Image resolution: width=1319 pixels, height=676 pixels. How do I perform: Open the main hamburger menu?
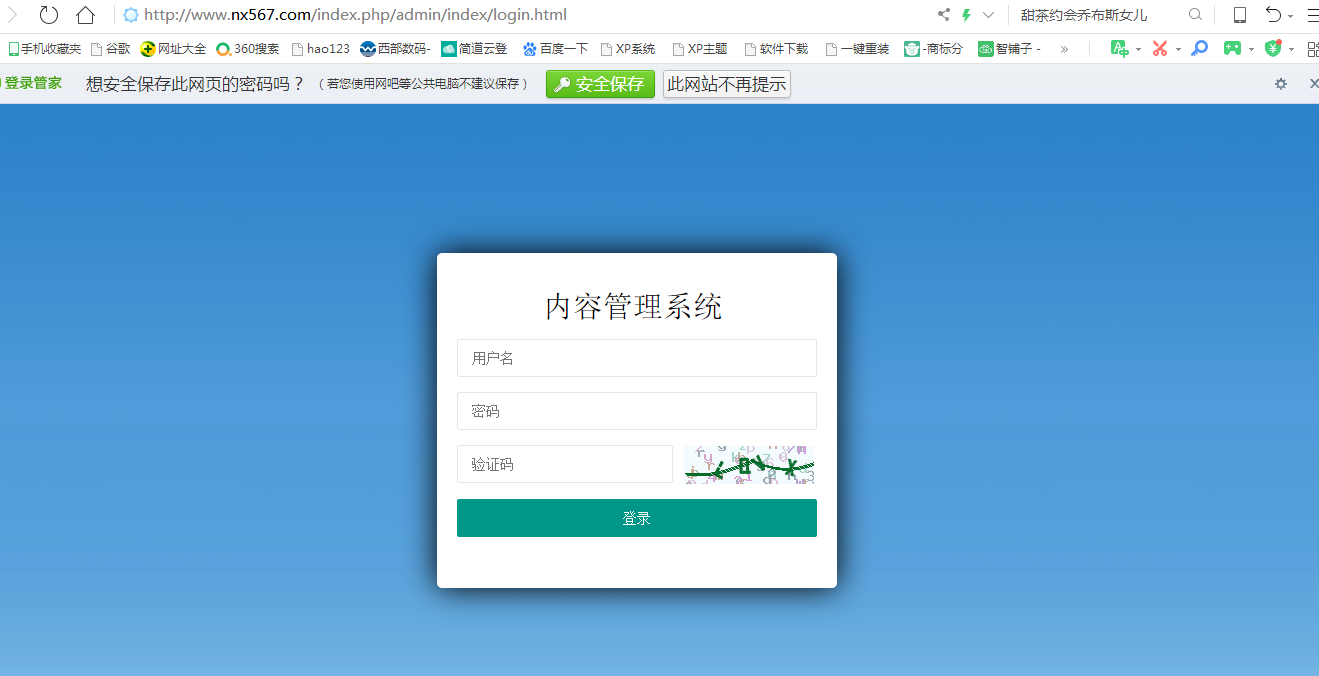click(1313, 14)
